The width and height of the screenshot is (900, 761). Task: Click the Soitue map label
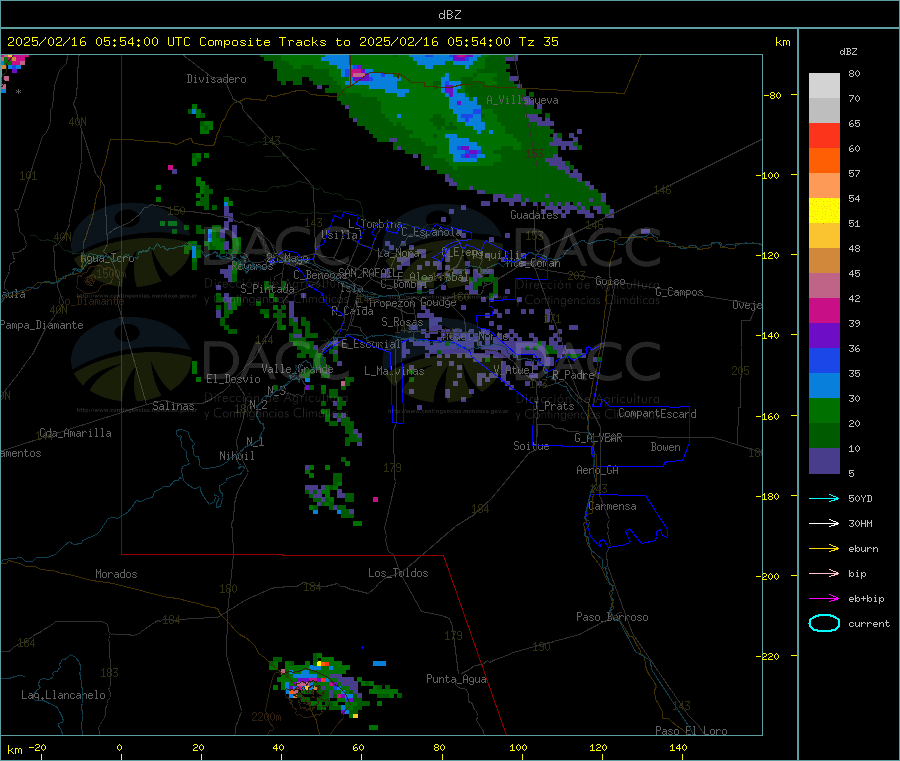(531, 446)
